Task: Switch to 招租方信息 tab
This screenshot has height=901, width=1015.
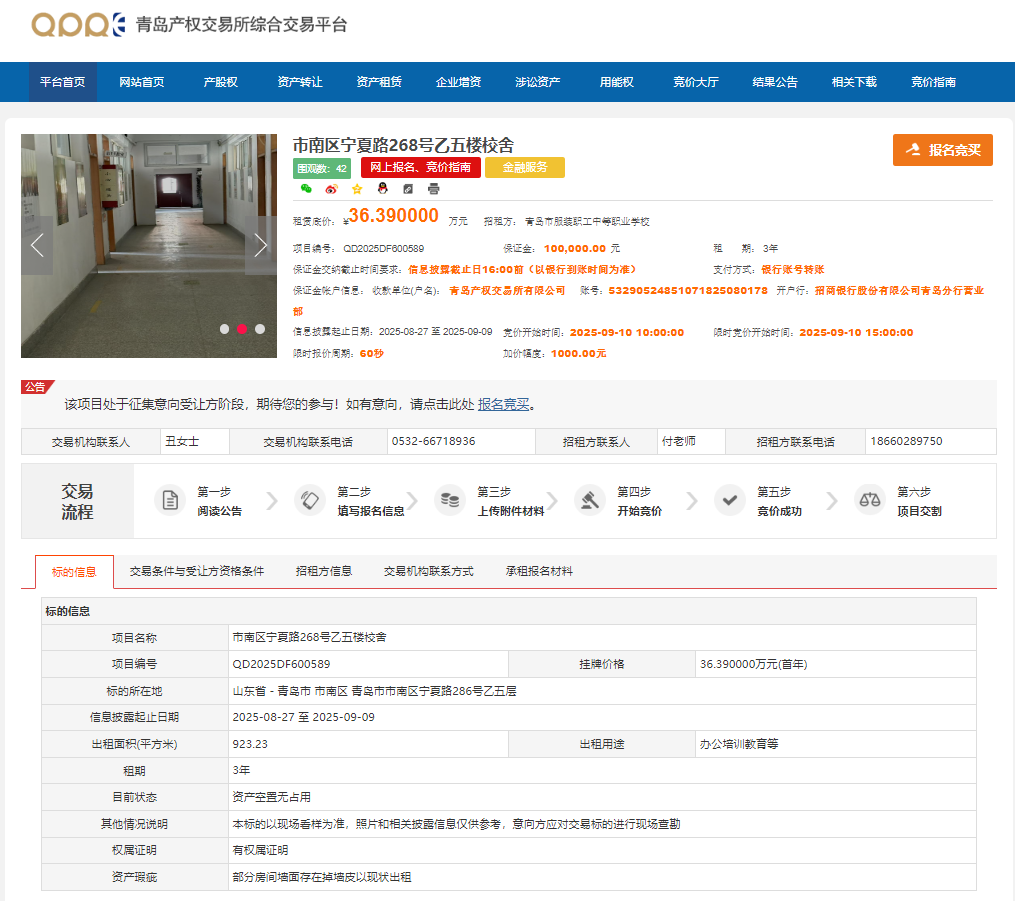Action: pos(324,572)
